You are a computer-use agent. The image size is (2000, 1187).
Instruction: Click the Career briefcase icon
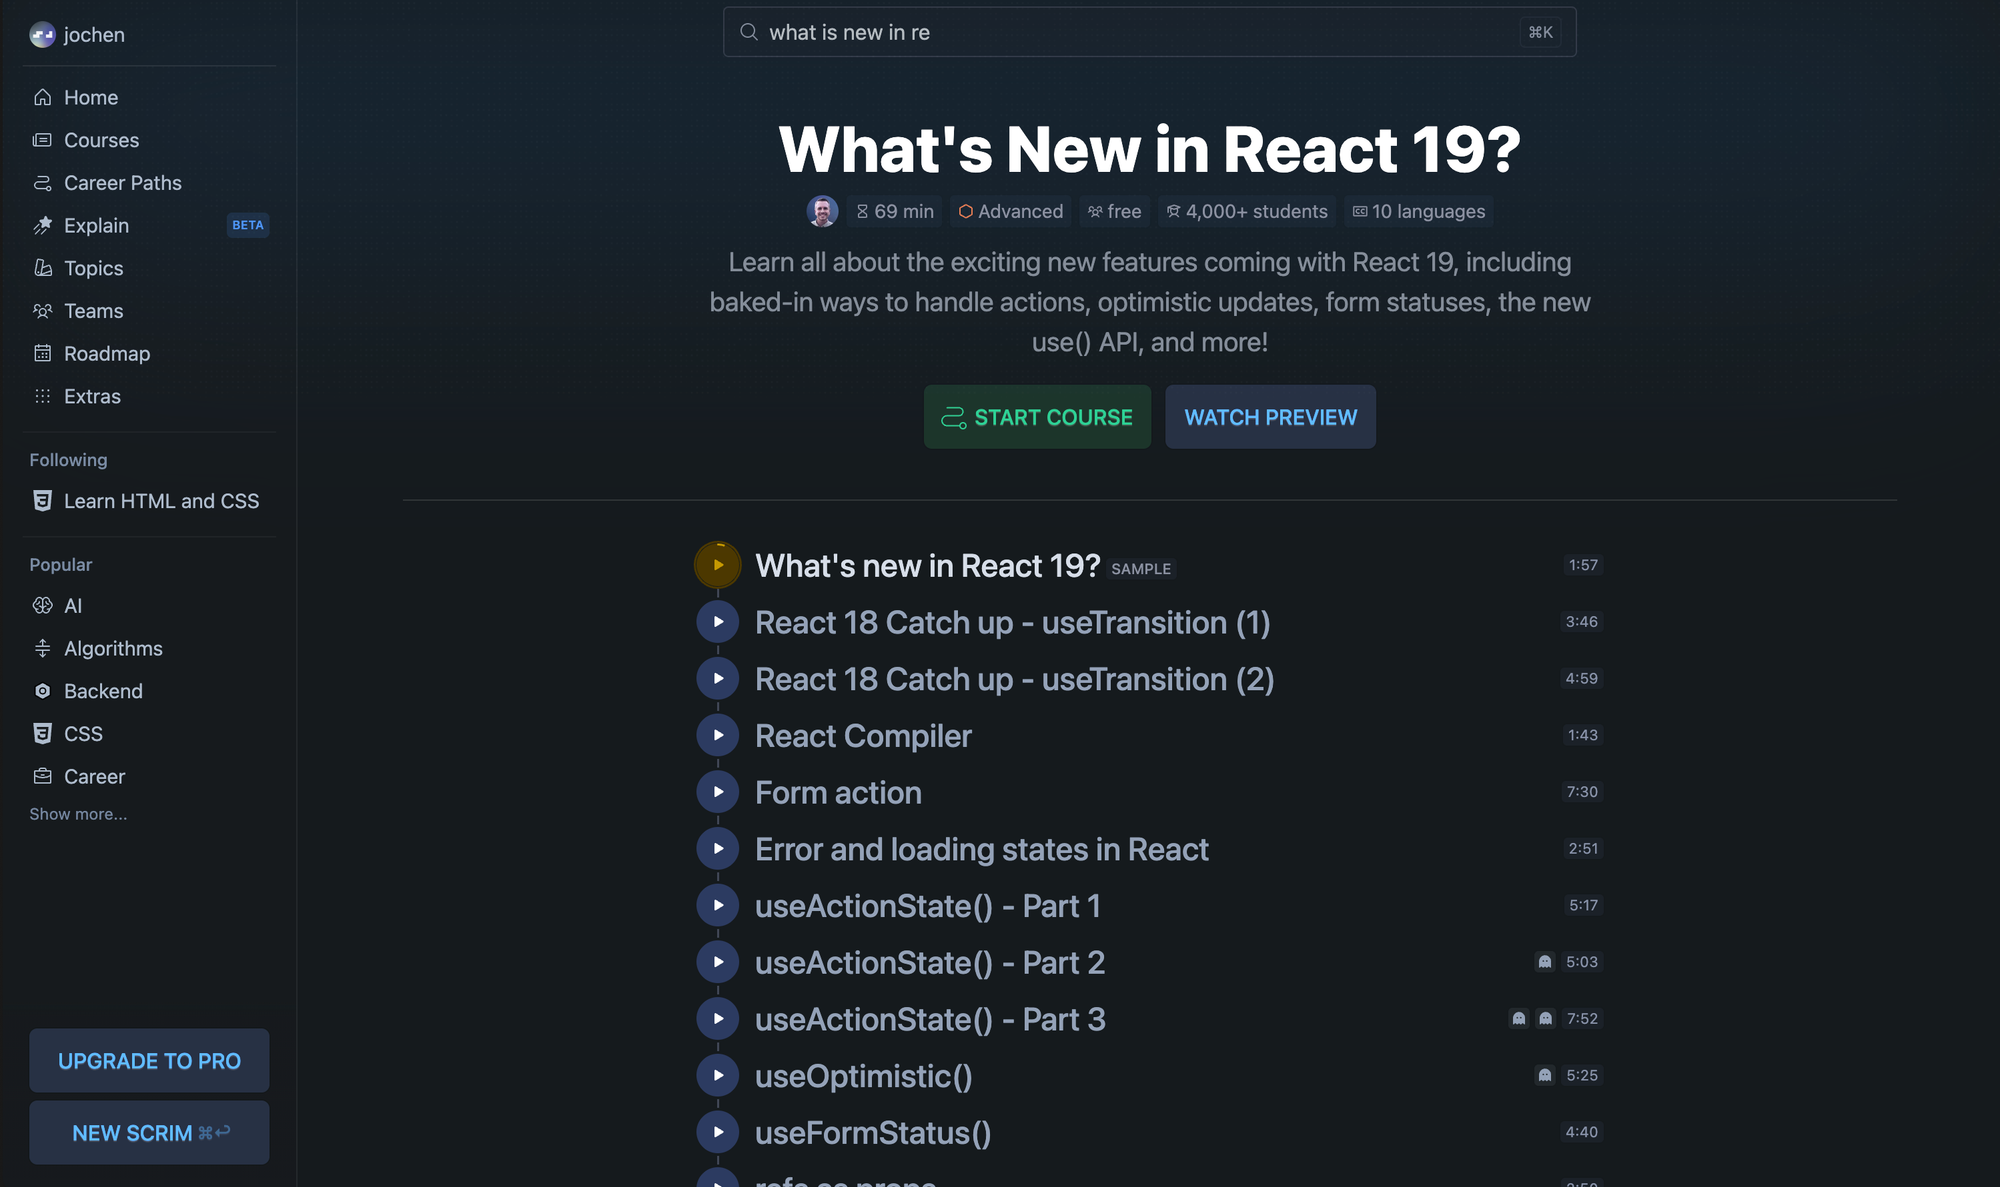[42, 776]
